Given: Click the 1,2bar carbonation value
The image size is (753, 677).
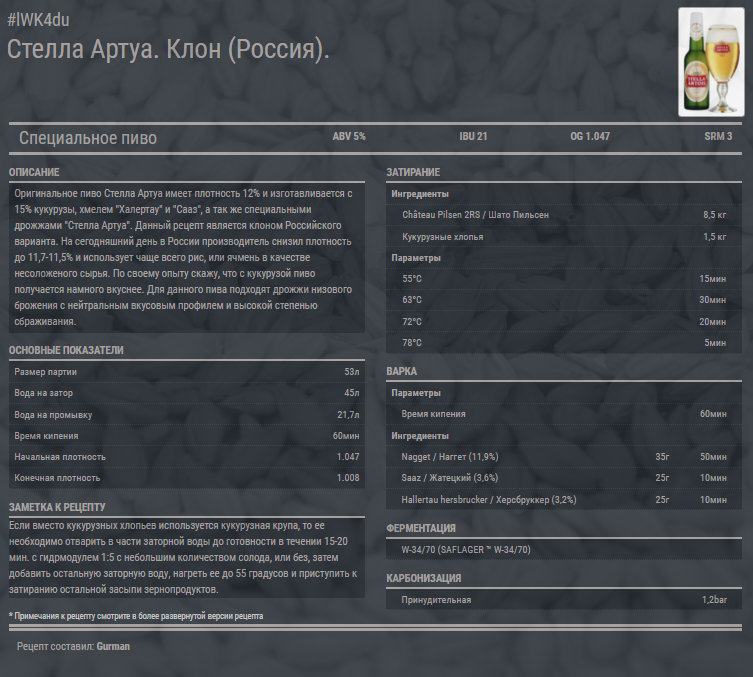Looking at the screenshot, I should click(715, 600).
